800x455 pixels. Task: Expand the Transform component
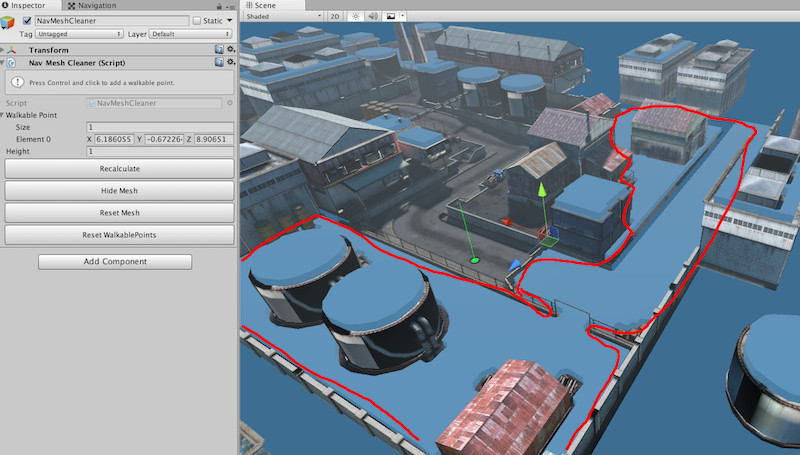point(3,50)
